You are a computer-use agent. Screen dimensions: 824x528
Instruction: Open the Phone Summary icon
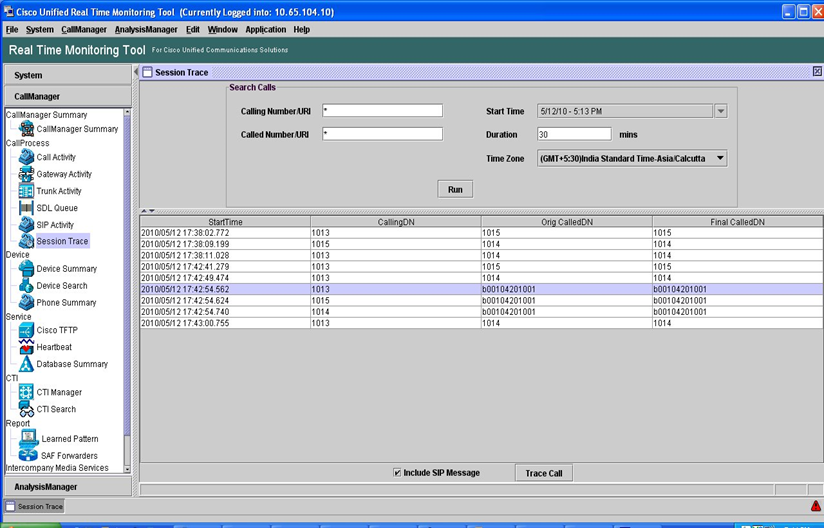pyautogui.click(x=26, y=302)
